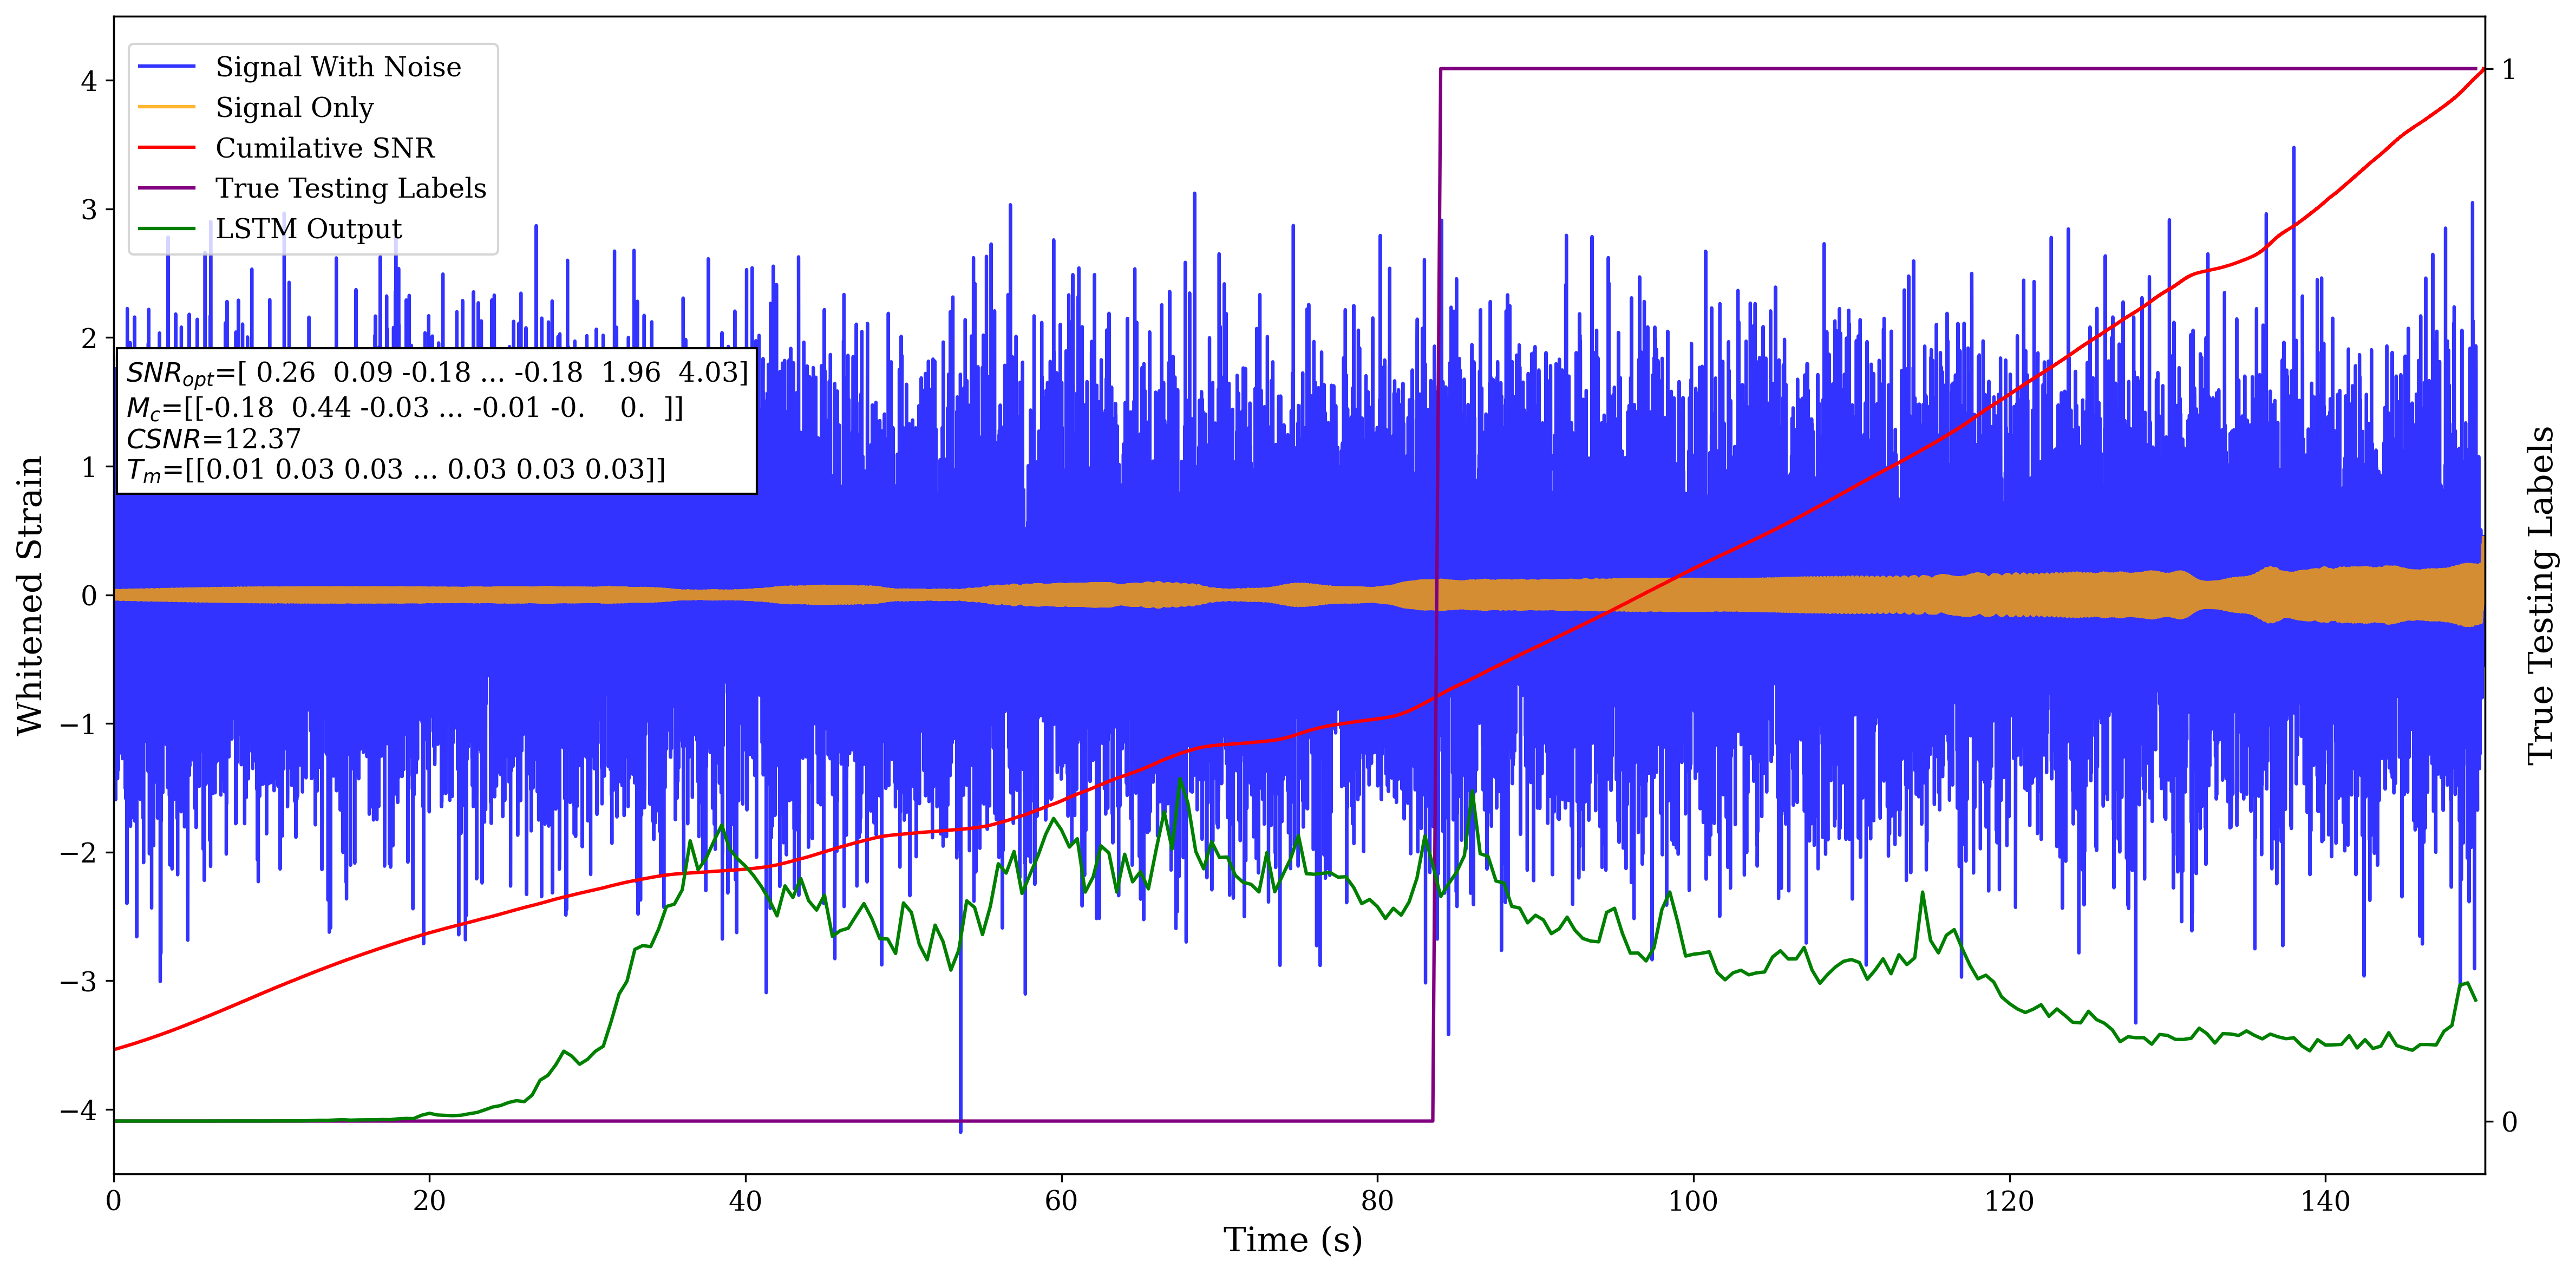Click the red Cumulative SNR legend line
This screenshot has height=1274, width=2576.
click(x=166, y=148)
